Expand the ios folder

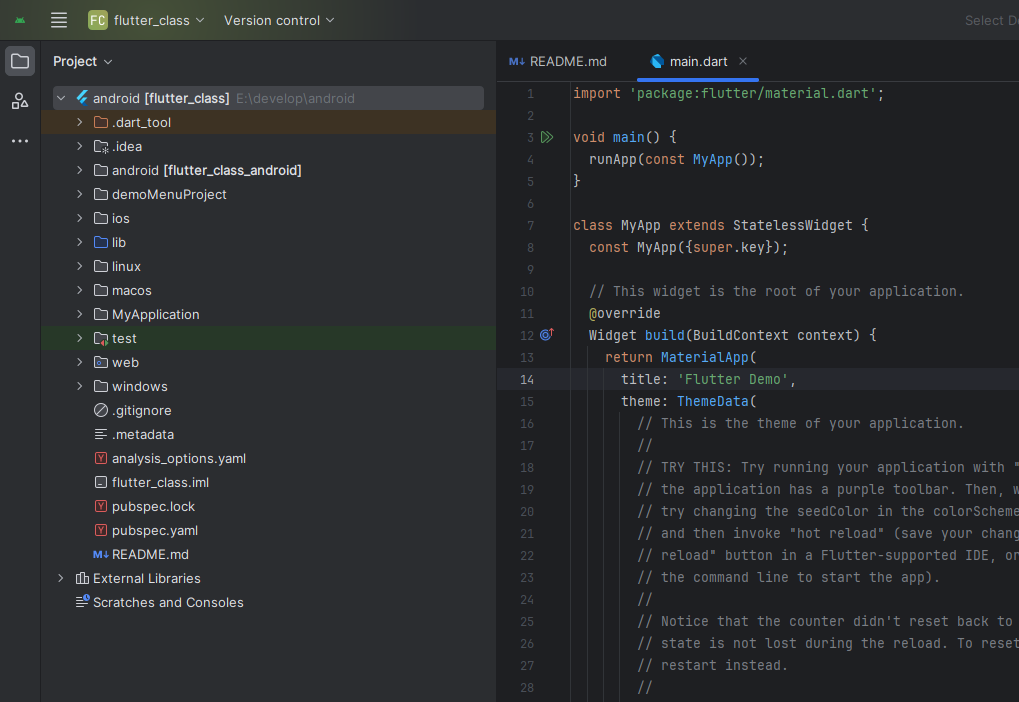(x=79, y=218)
